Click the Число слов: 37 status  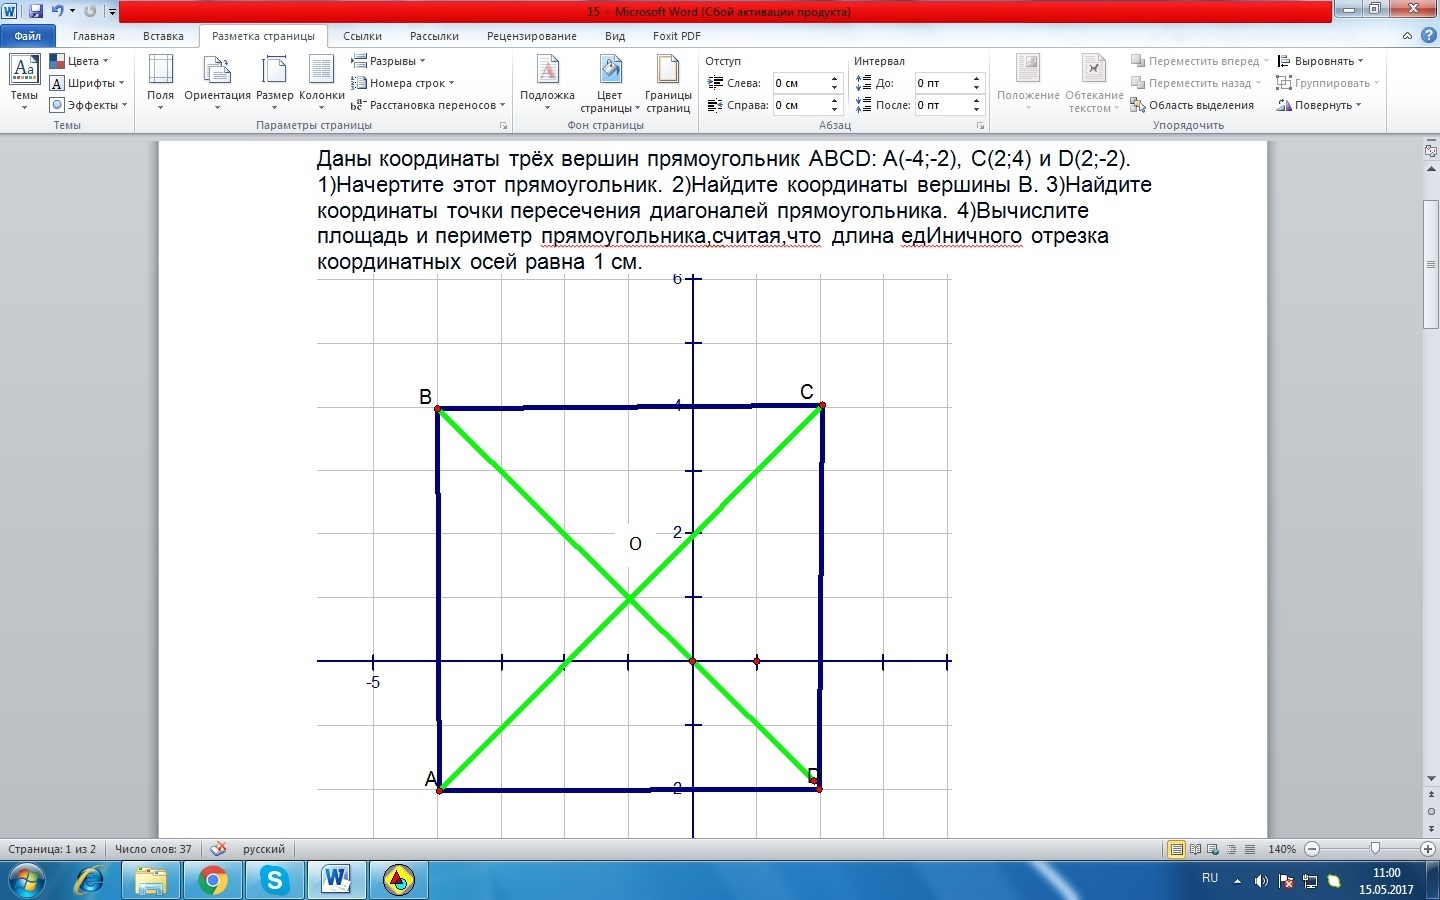click(153, 849)
